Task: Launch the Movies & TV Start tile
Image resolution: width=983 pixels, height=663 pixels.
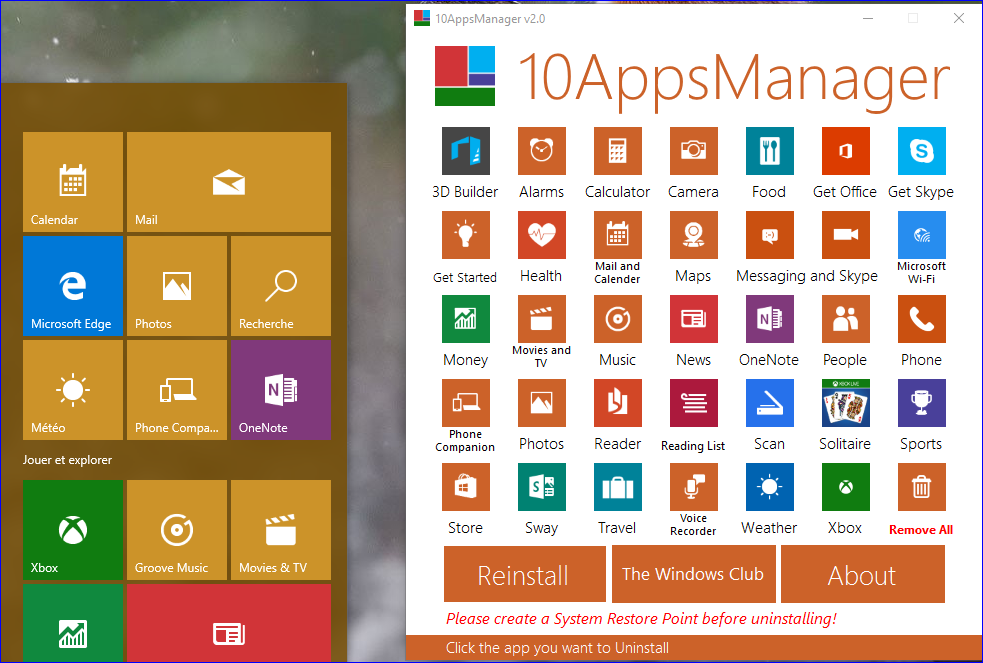Action: click(x=281, y=530)
